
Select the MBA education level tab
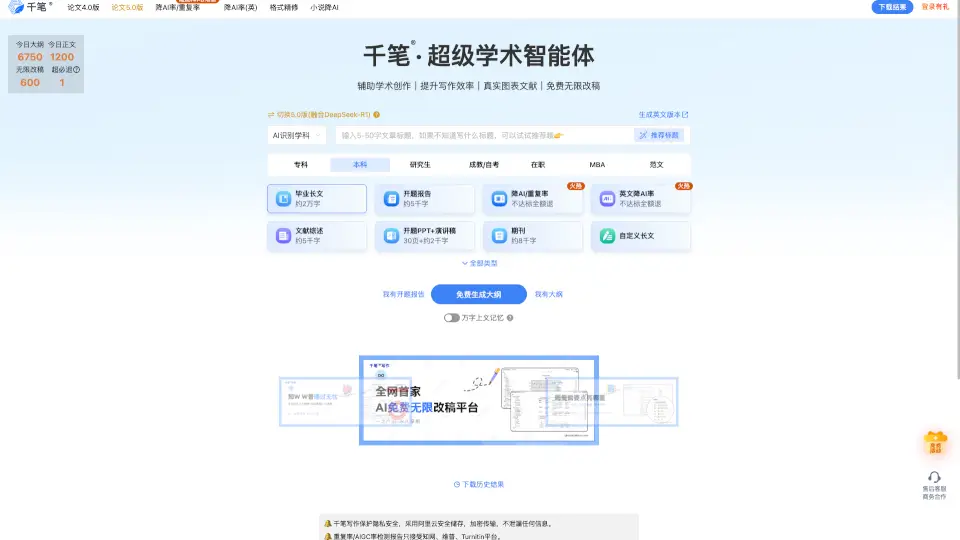(x=597, y=164)
